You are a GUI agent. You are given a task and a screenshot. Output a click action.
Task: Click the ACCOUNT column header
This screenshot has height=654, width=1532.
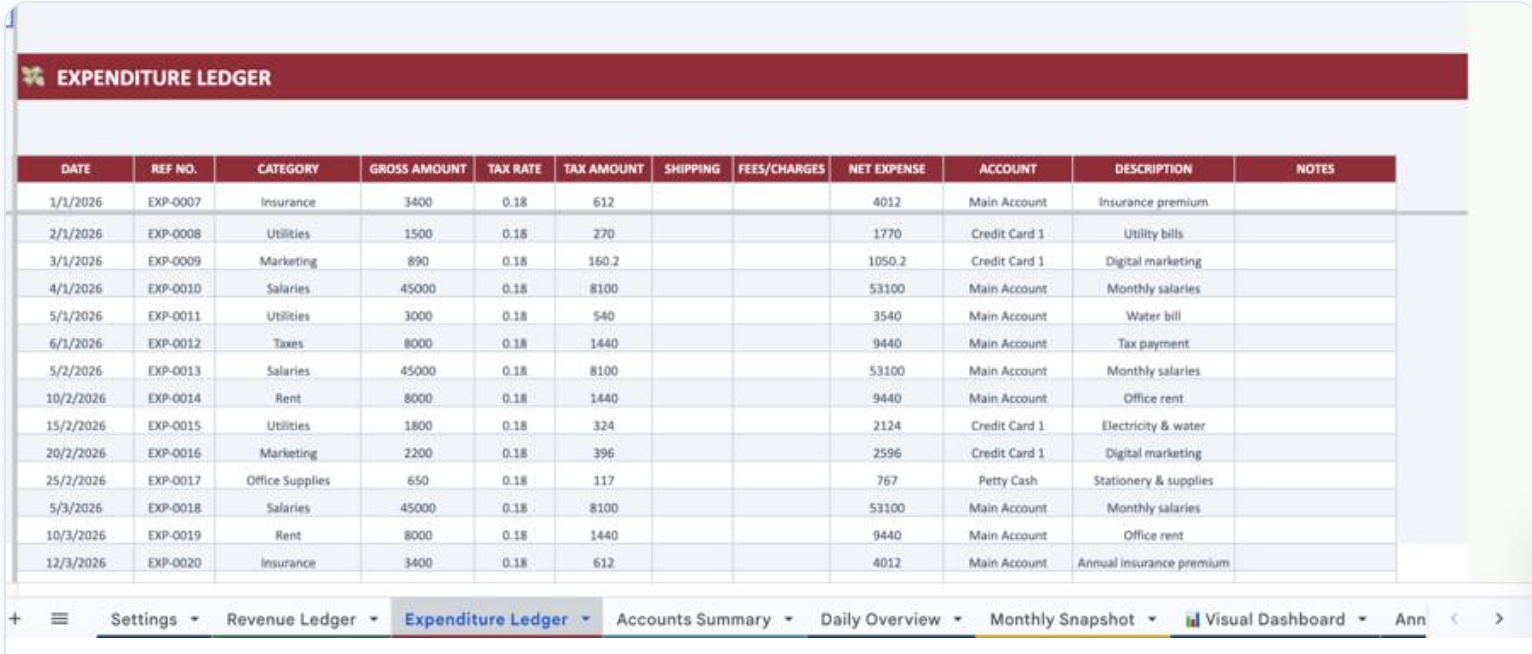[x=1008, y=169]
